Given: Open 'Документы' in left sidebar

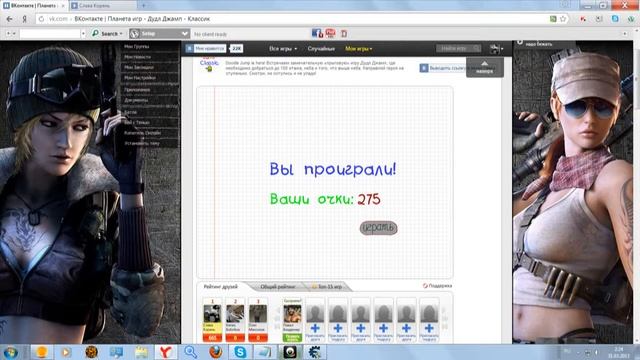Looking at the screenshot, I should tap(136, 100).
